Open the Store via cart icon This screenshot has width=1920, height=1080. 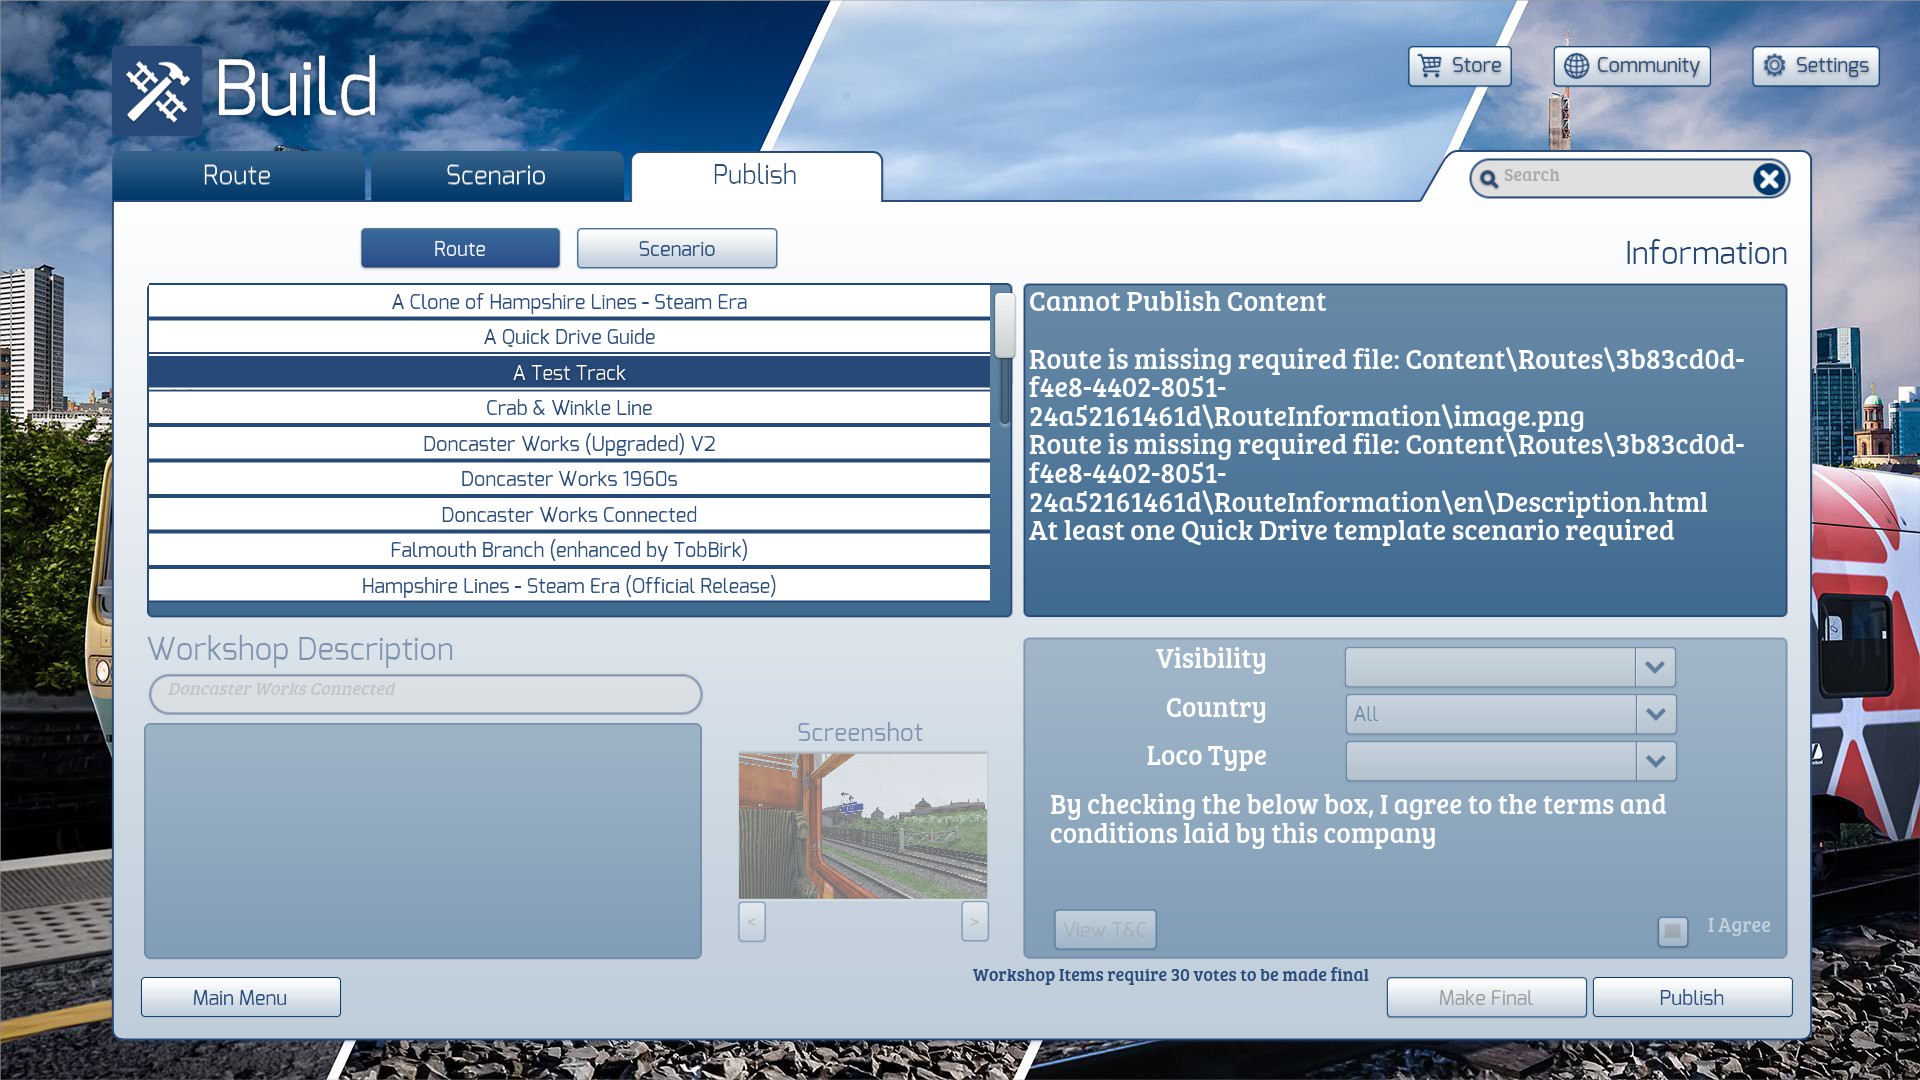pos(1431,66)
